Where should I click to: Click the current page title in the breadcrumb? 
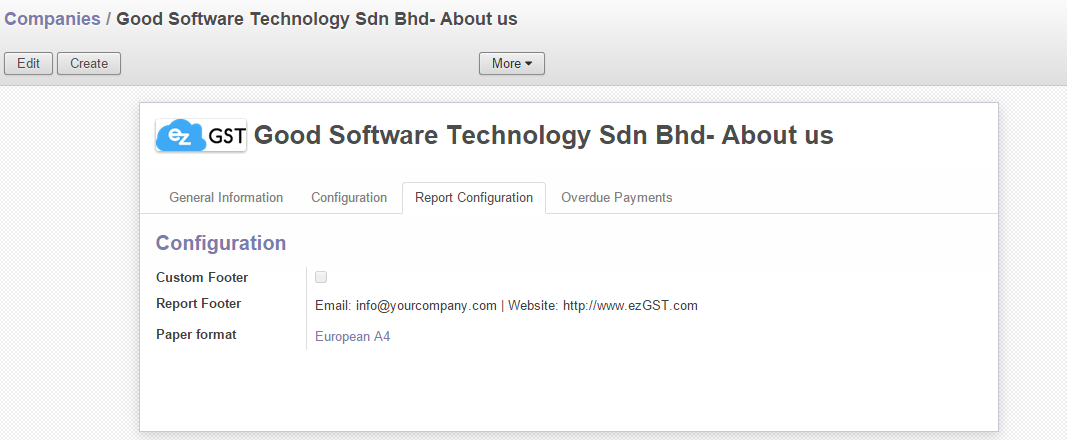click(317, 19)
